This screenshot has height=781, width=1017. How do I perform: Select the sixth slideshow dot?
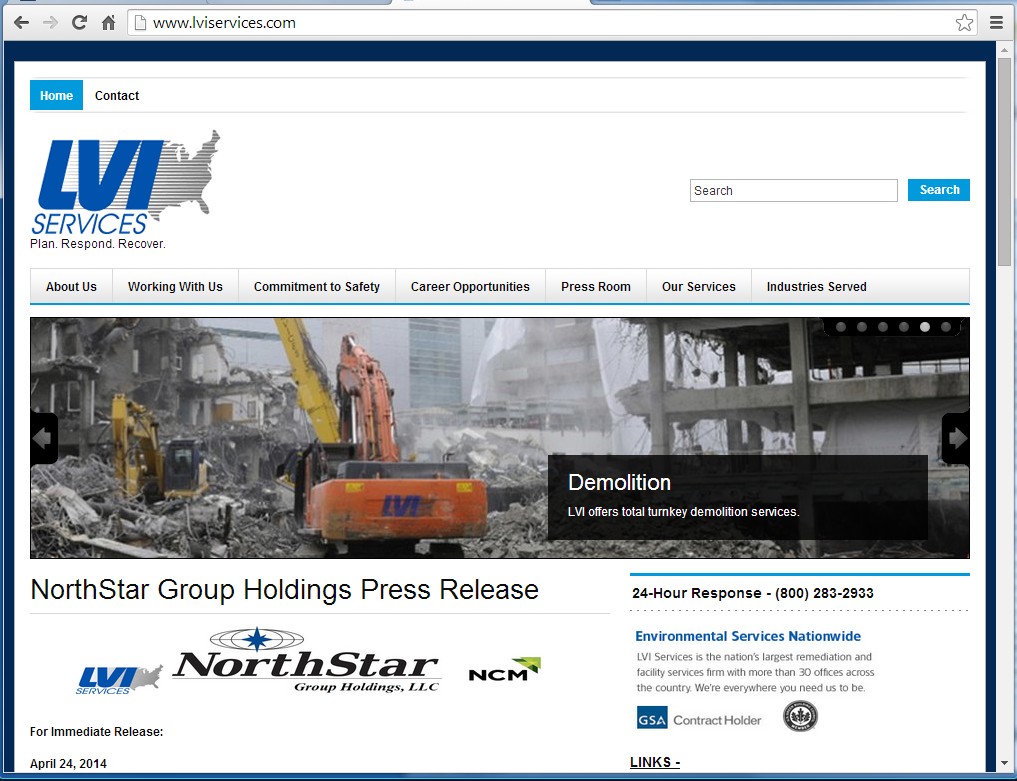946,327
